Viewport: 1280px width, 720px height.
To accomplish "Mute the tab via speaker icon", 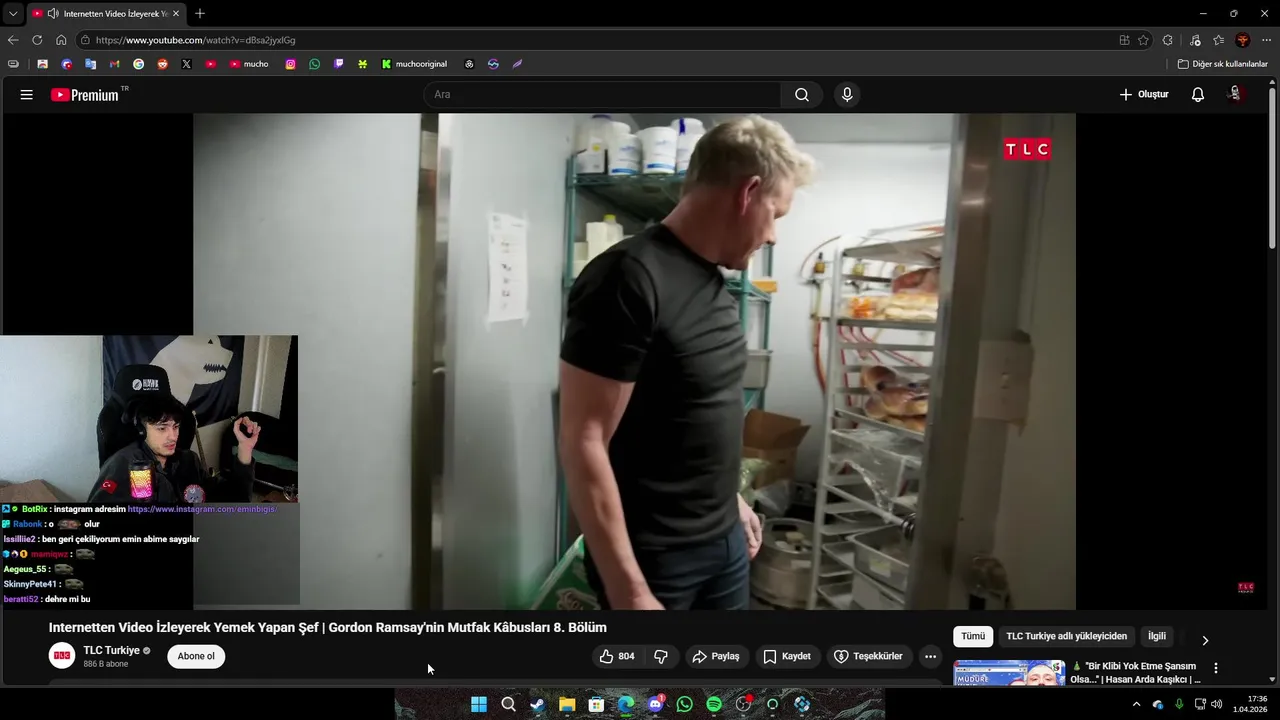I will (52, 14).
